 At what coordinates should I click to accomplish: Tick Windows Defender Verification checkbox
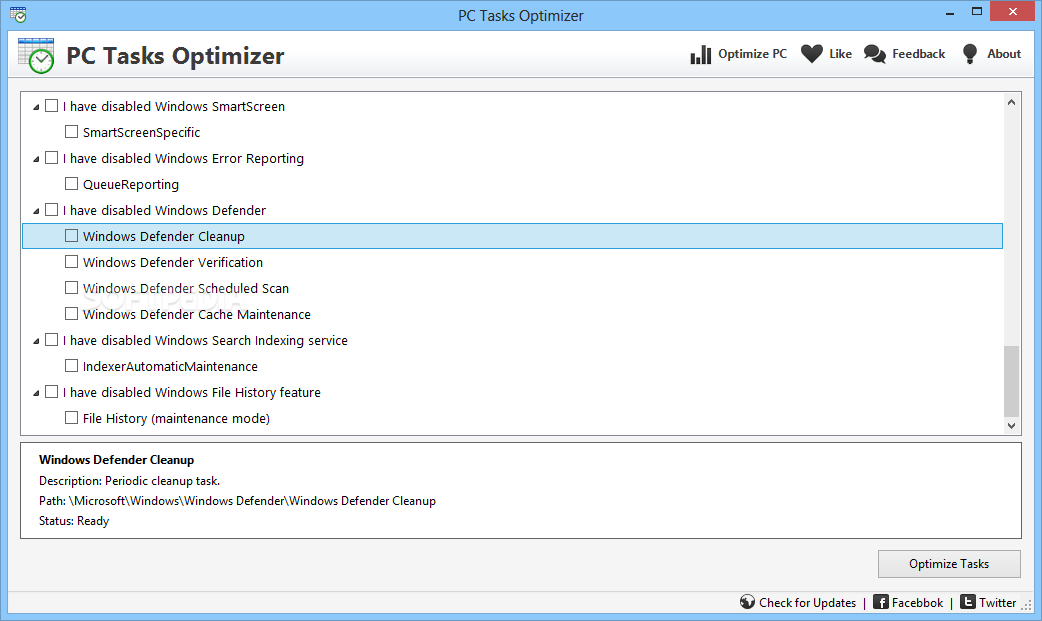[72, 261]
